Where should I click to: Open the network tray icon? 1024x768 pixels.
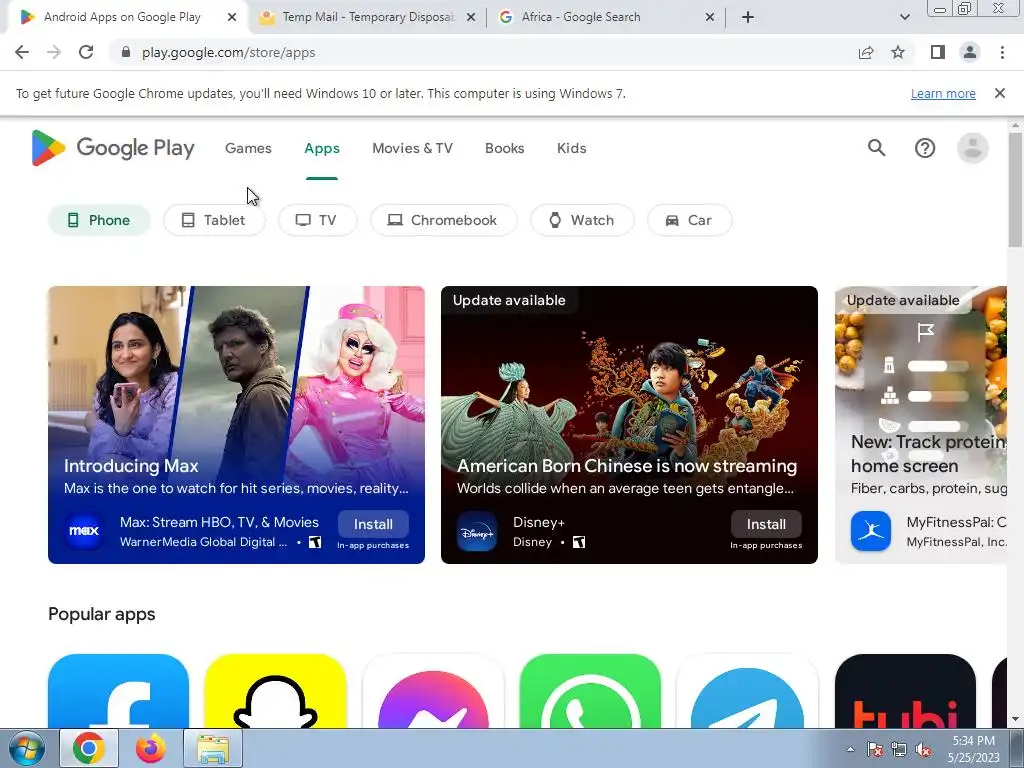(x=899, y=750)
